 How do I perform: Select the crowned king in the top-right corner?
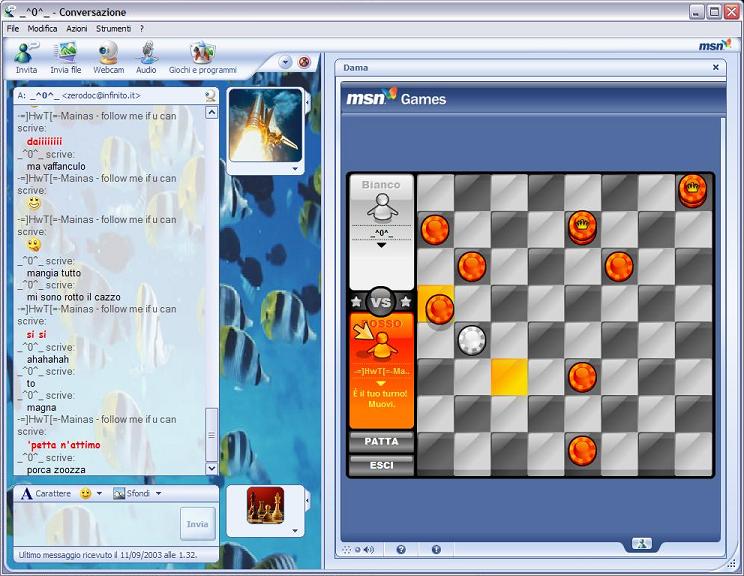click(x=693, y=191)
